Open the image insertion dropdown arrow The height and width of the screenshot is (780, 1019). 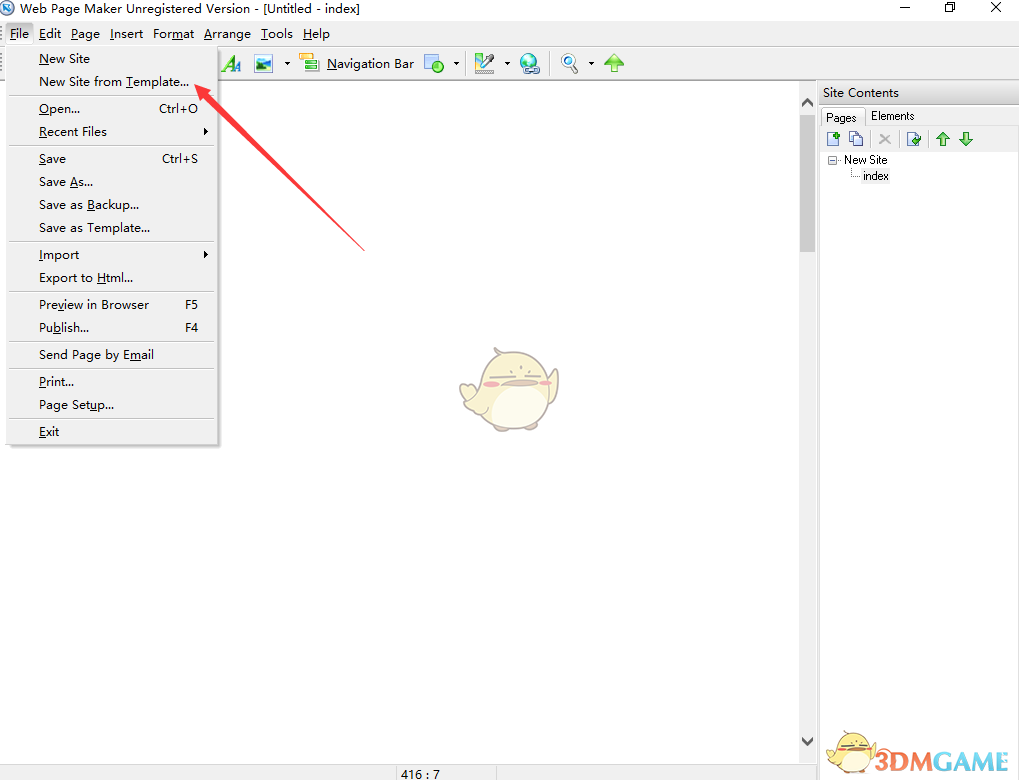[286, 63]
